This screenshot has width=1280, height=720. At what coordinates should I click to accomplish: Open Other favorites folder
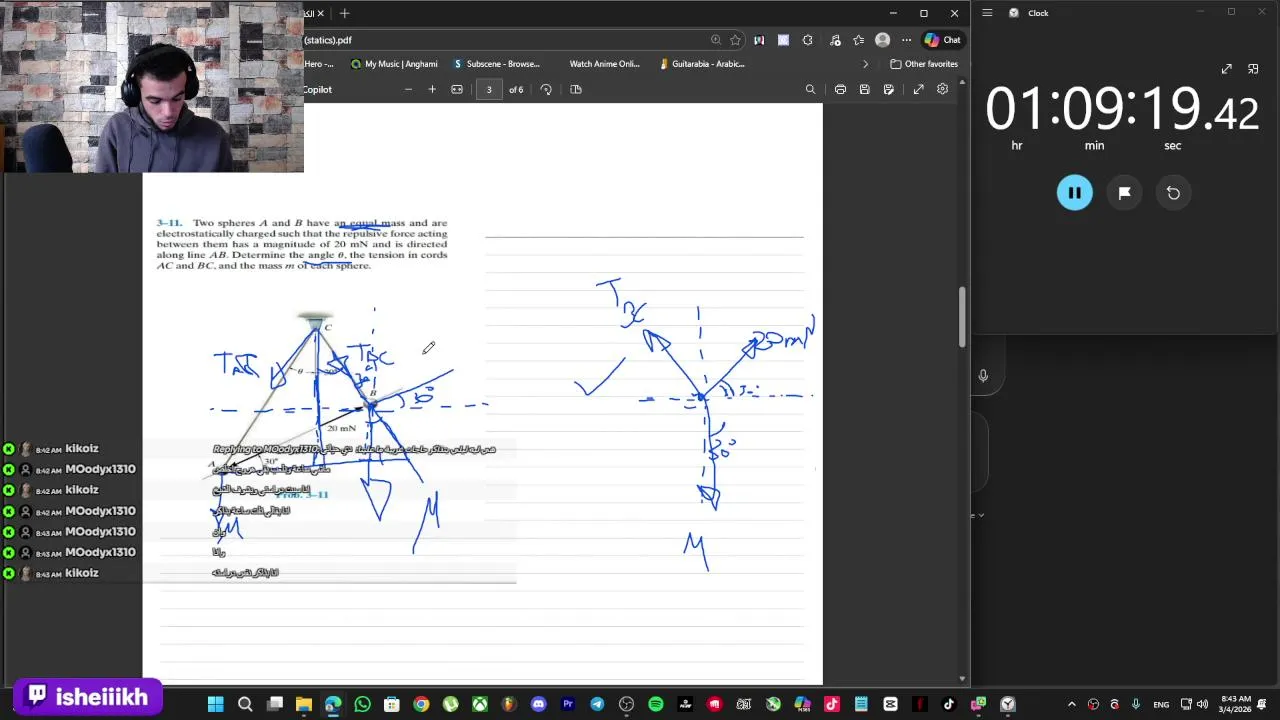click(924, 64)
